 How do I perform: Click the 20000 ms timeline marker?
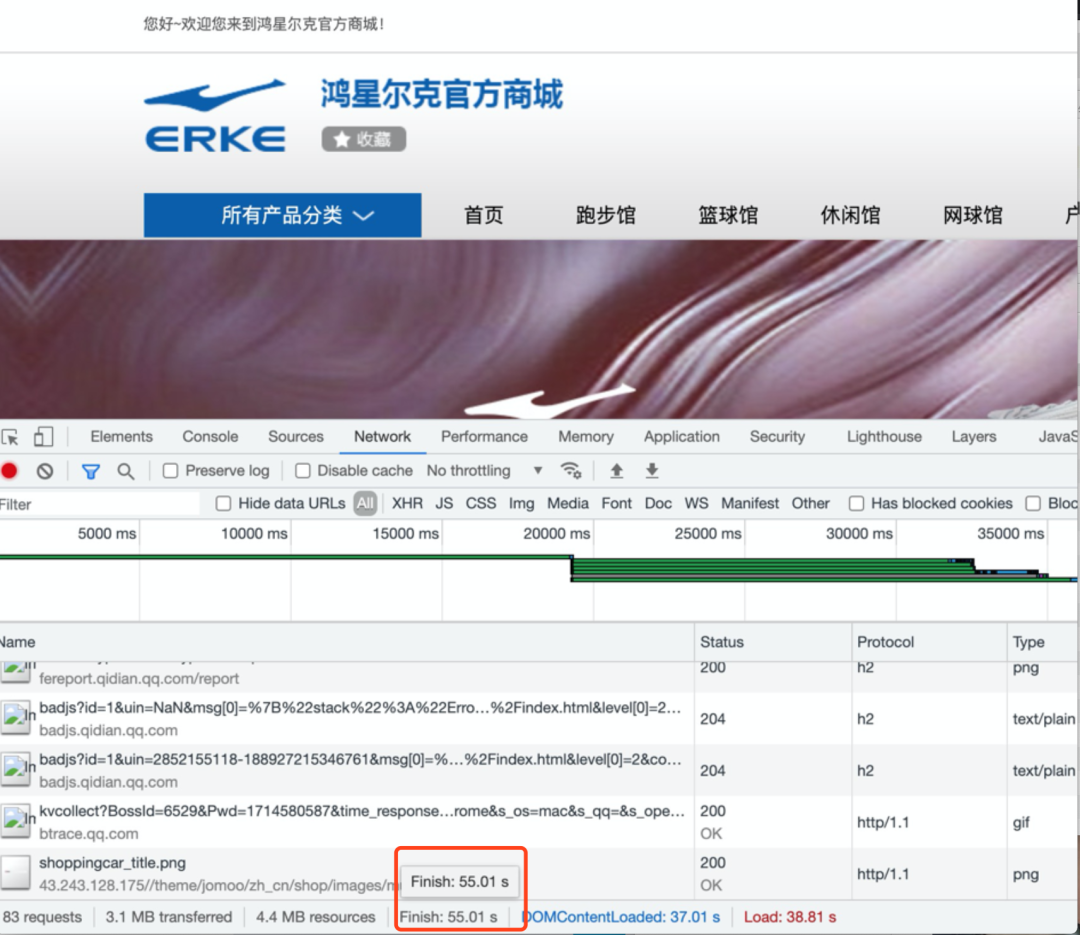pos(557,533)
